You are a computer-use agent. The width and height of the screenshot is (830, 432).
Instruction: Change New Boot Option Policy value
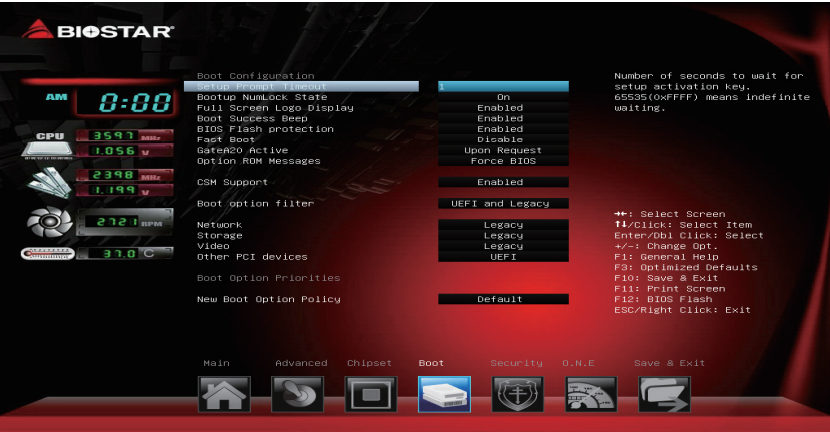click(x=503, y=299)
